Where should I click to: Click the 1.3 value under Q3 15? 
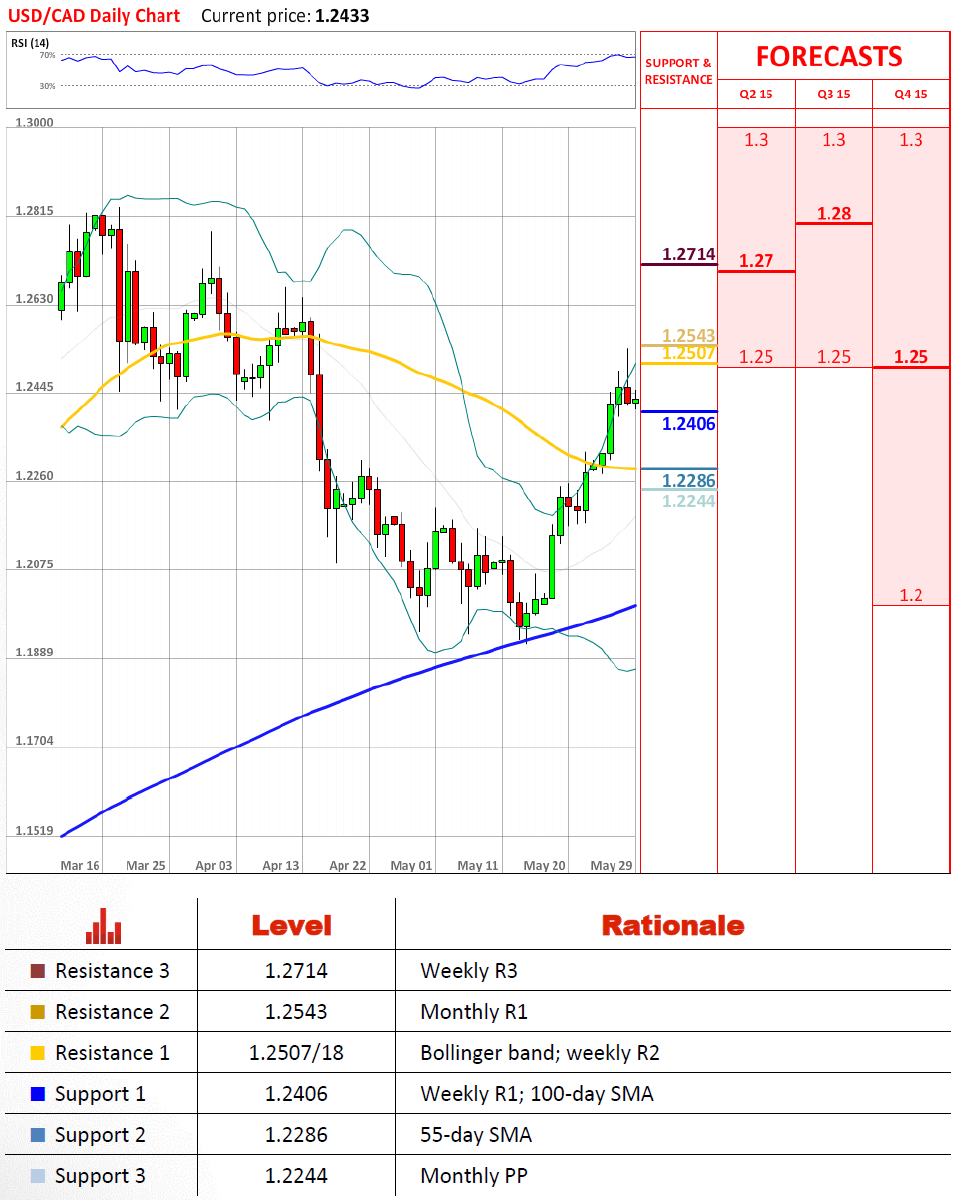click(834, 140)
